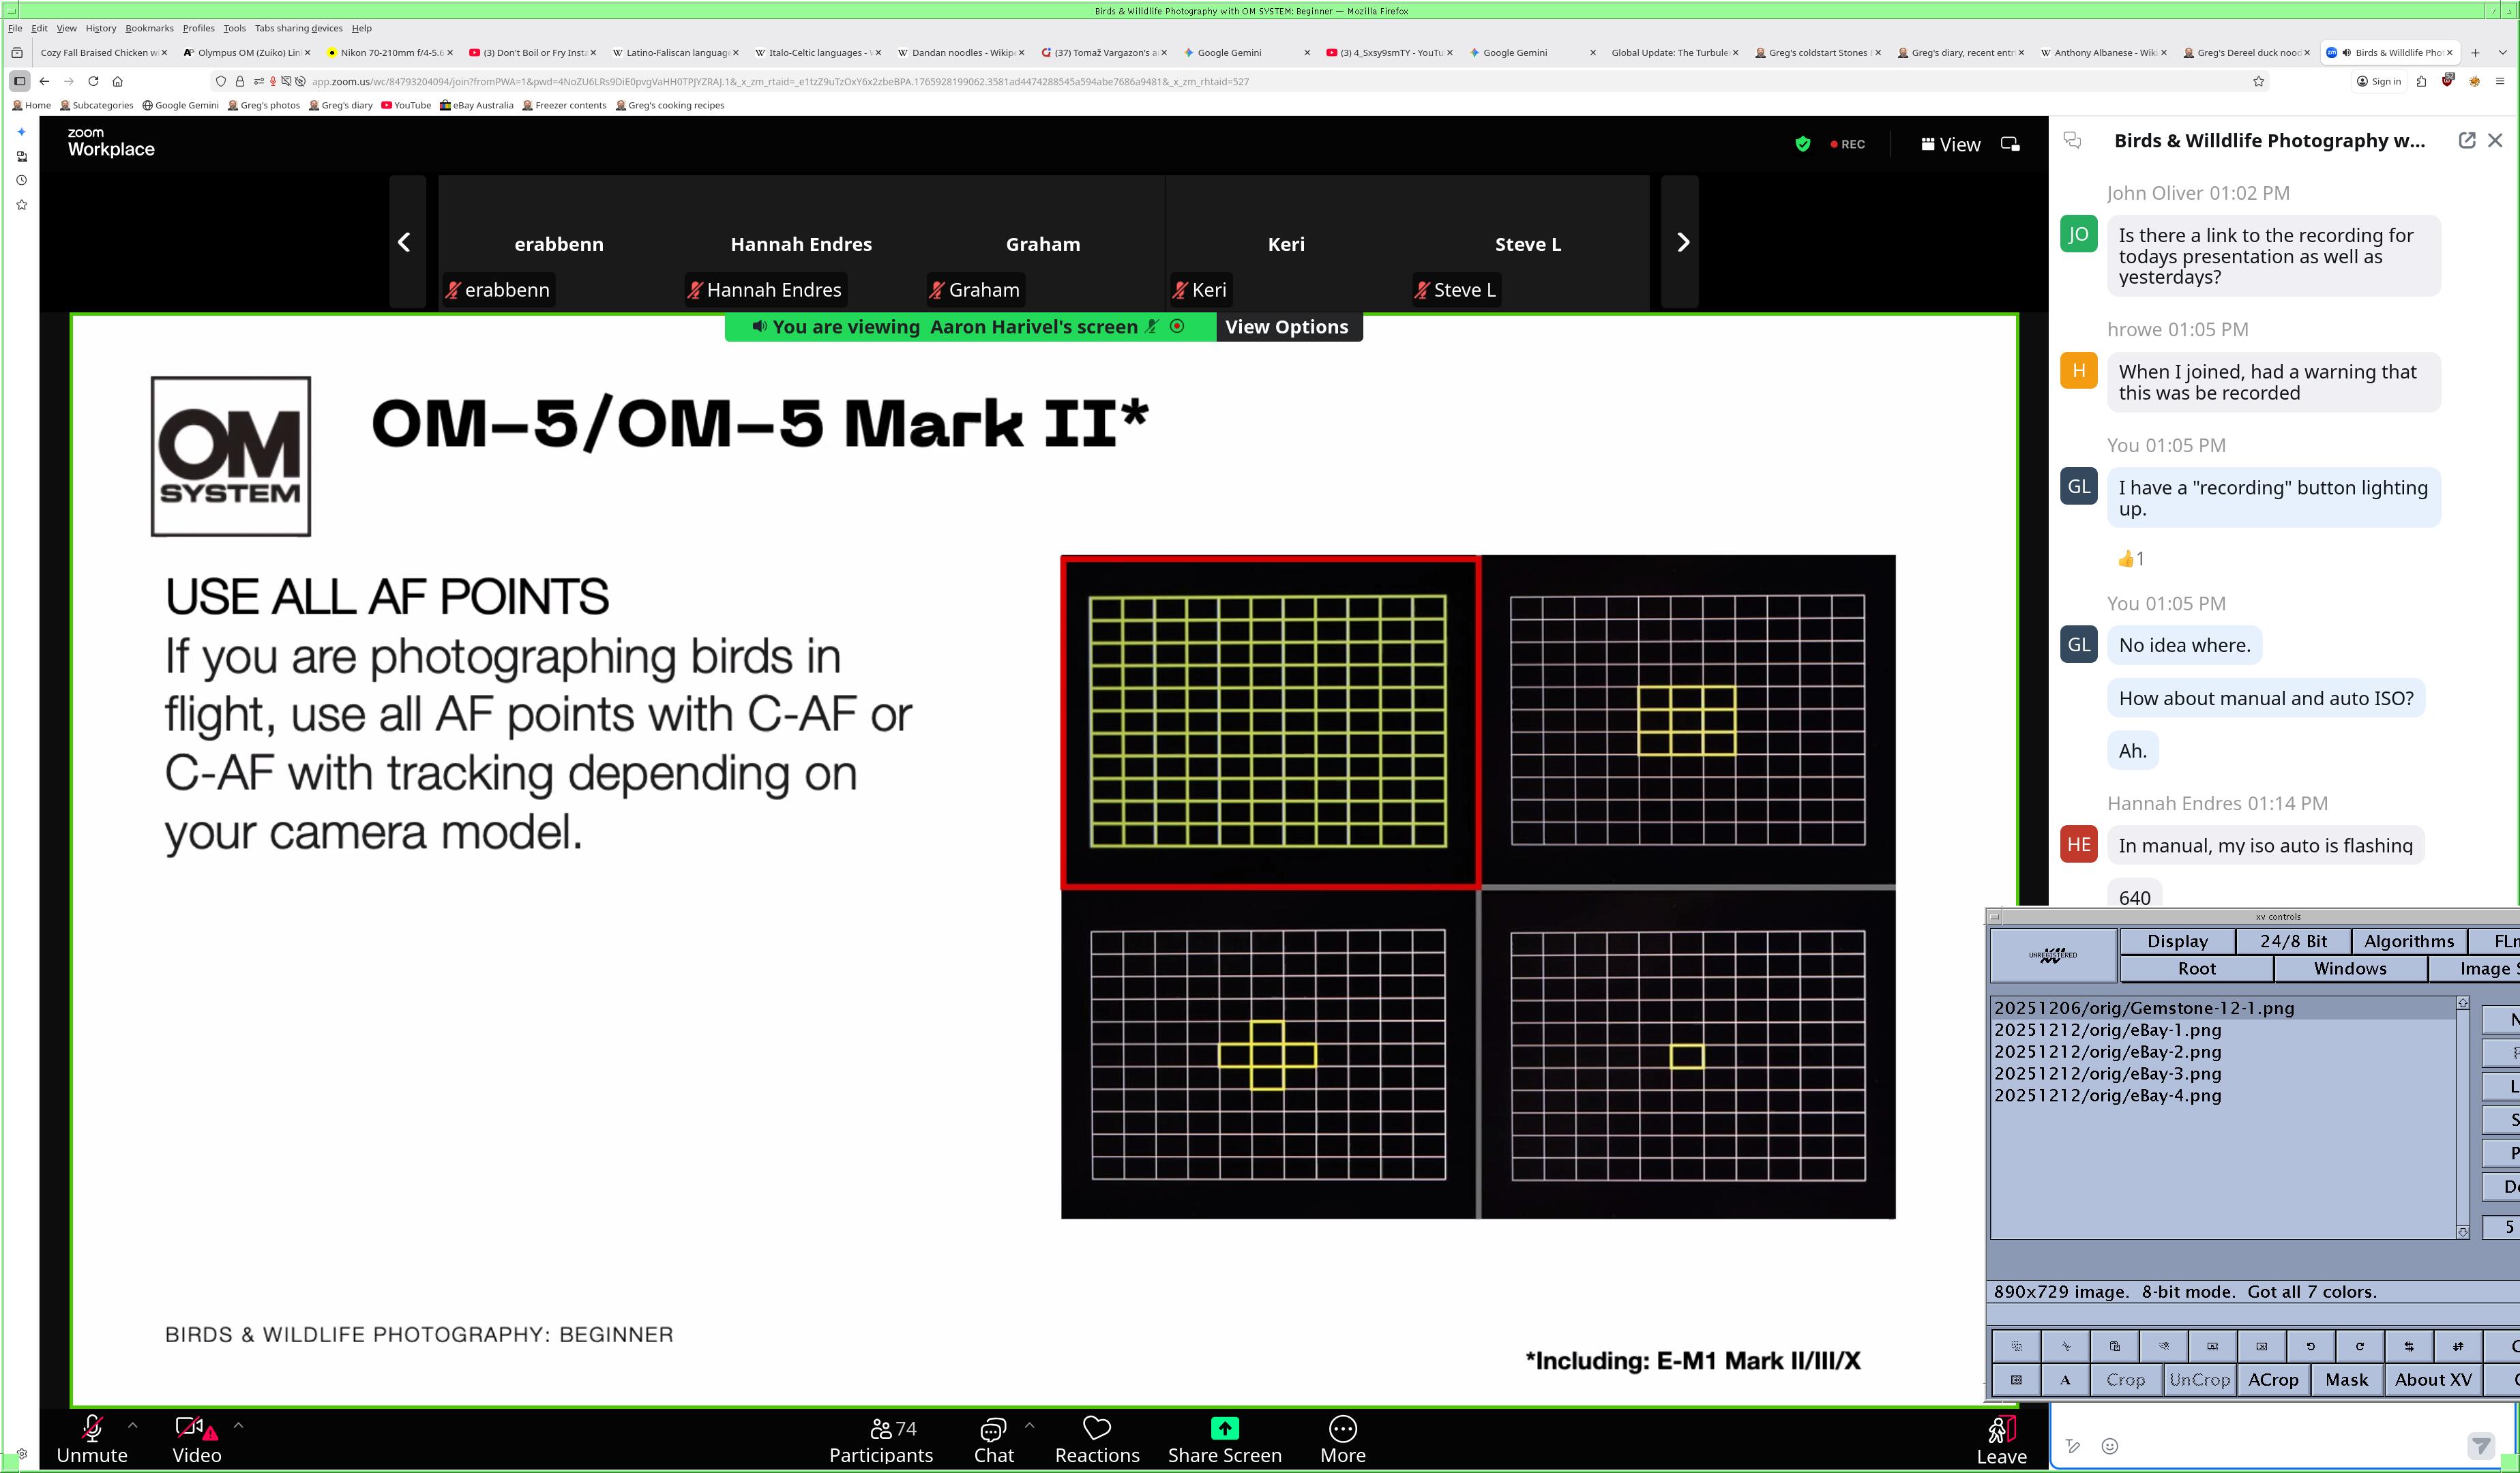
Task: Expand video options arrow beside Video
Action: click(238, 1425)
